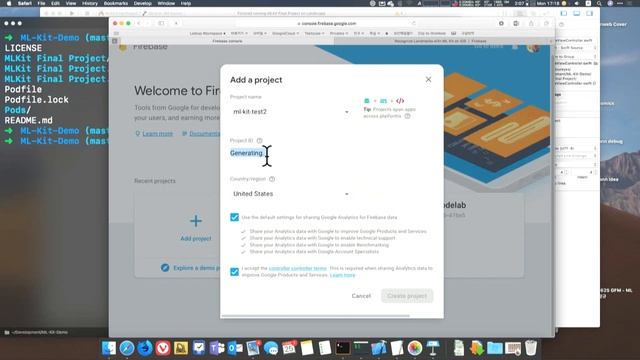Click the Add project card label
The width and height of the screenshot is (640, 360).
point(196,238)
